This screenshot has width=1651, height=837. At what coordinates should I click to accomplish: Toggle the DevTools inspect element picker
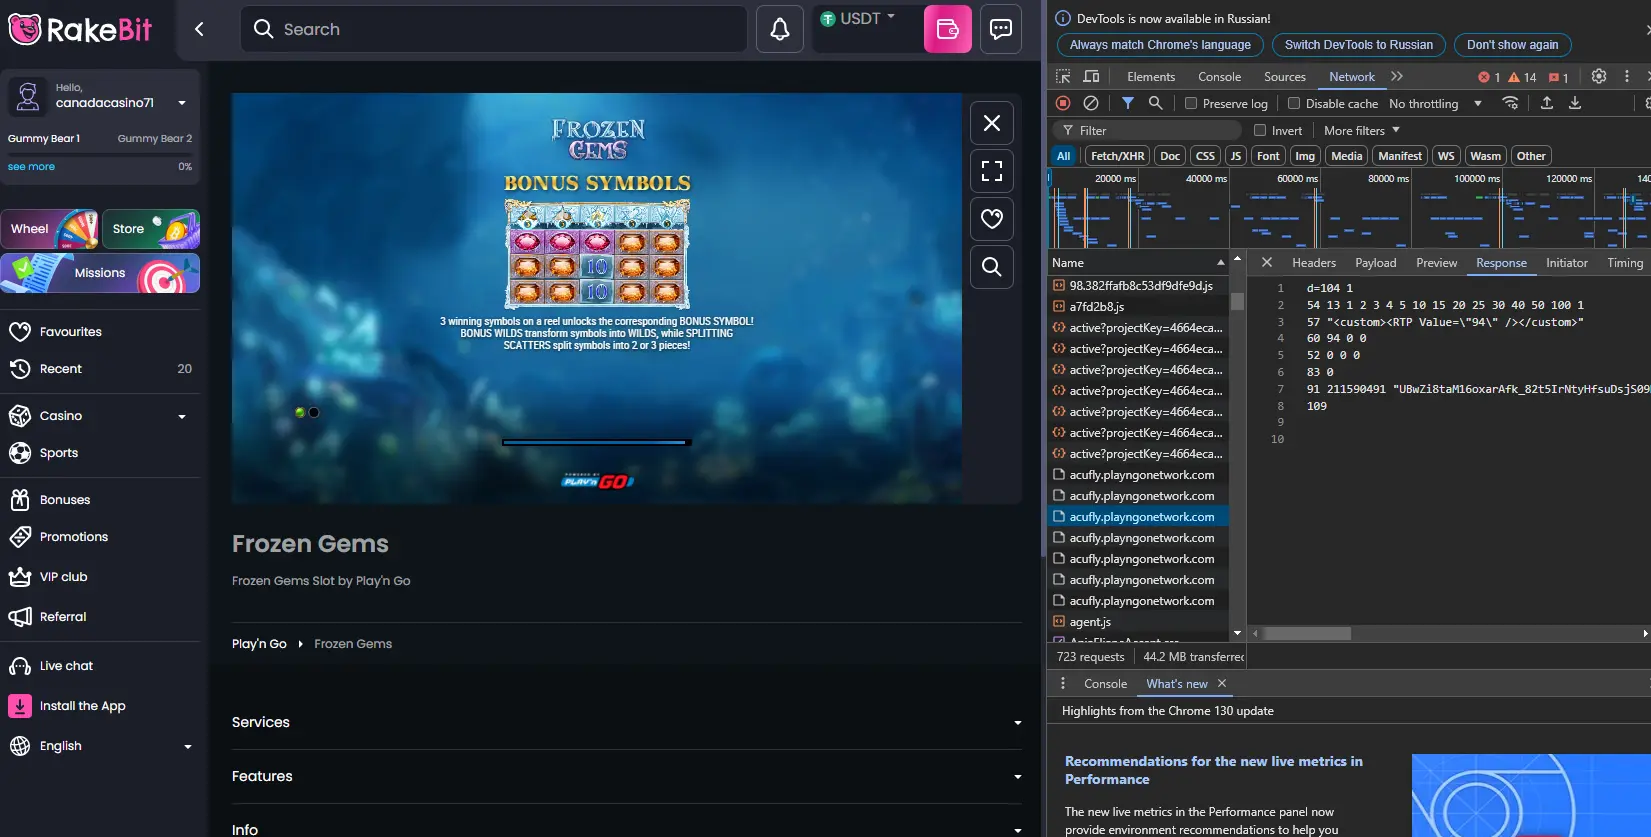[x=1063, y=76]
